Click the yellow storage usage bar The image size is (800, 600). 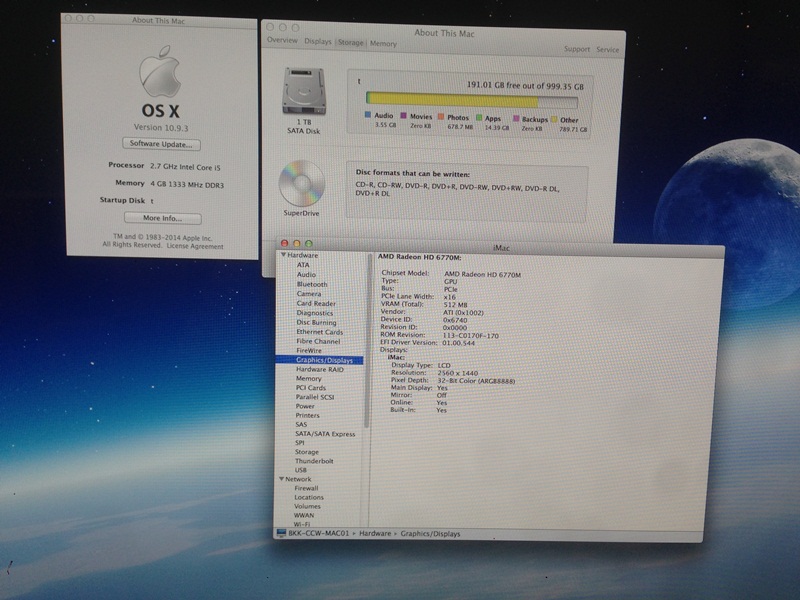(452, 99)
